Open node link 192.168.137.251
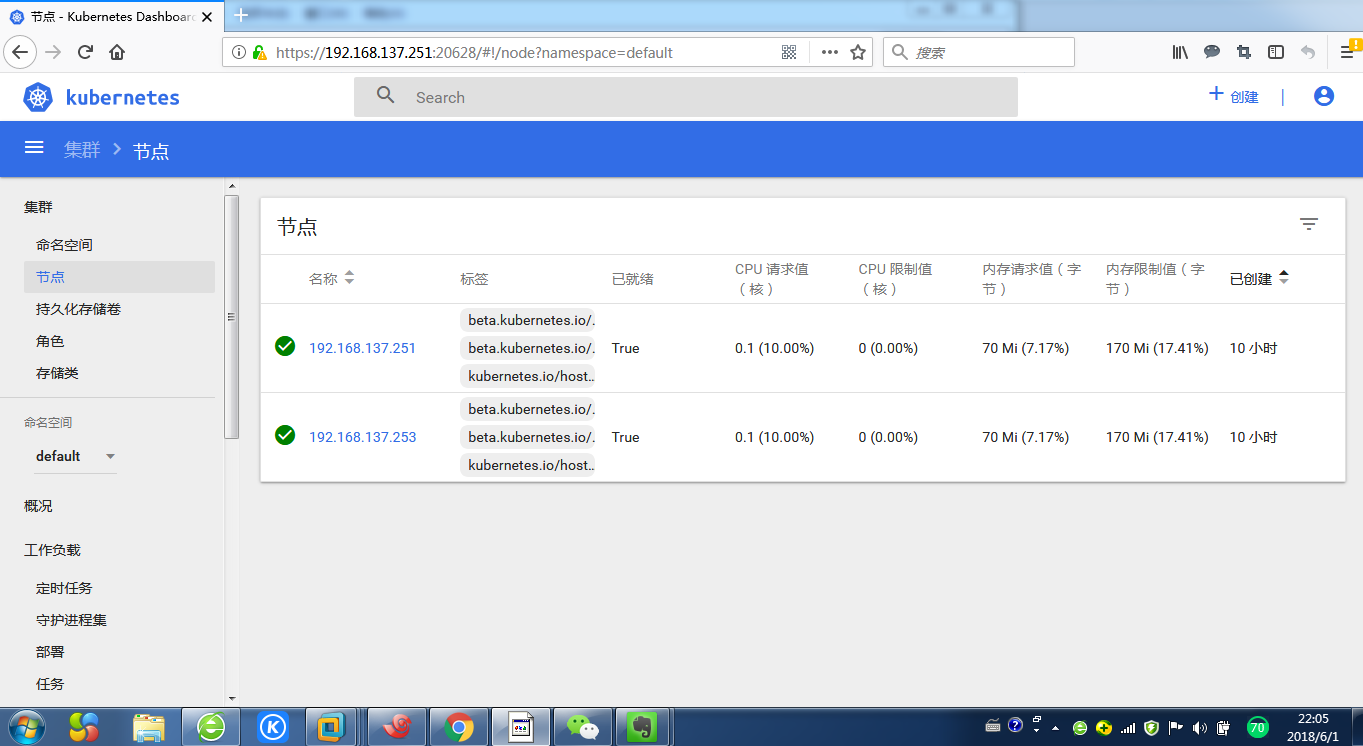Viewport: 1363px width, 746px height. coord(362,348)
